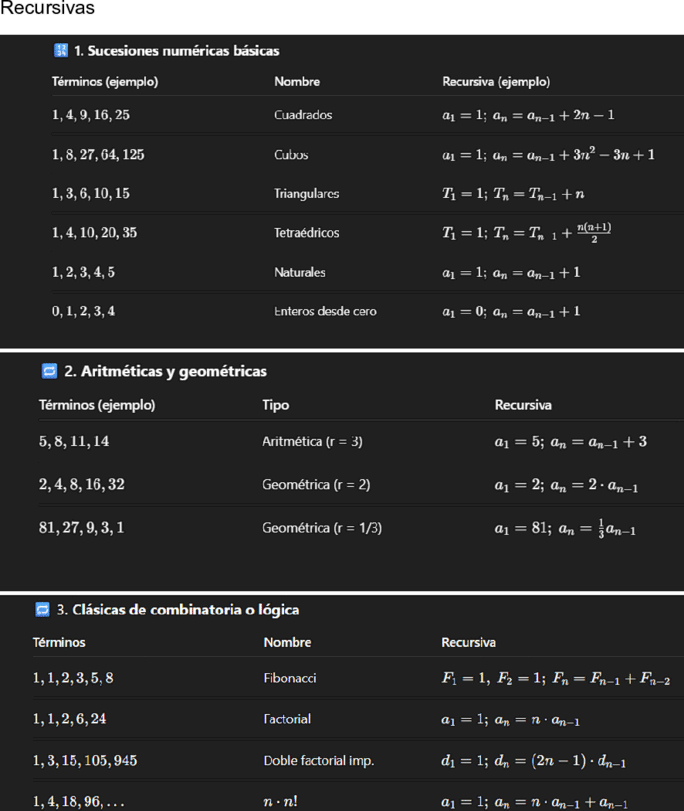Click the loop icon beside Clásicas de combinatoria
The height and width of the screenshot is (811, 684).
point(42,609)
